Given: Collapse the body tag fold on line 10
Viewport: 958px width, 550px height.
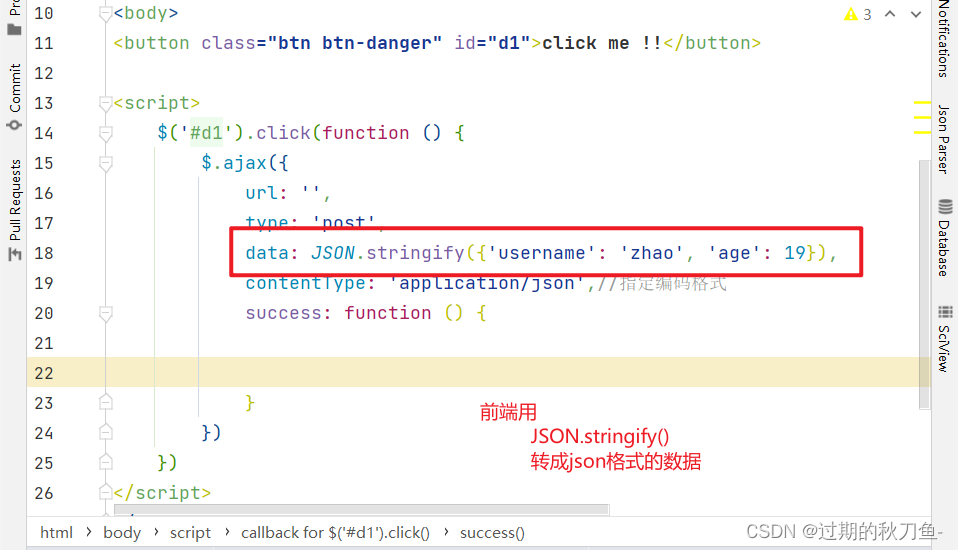Looking at the screenshot, I should point(105,13).
